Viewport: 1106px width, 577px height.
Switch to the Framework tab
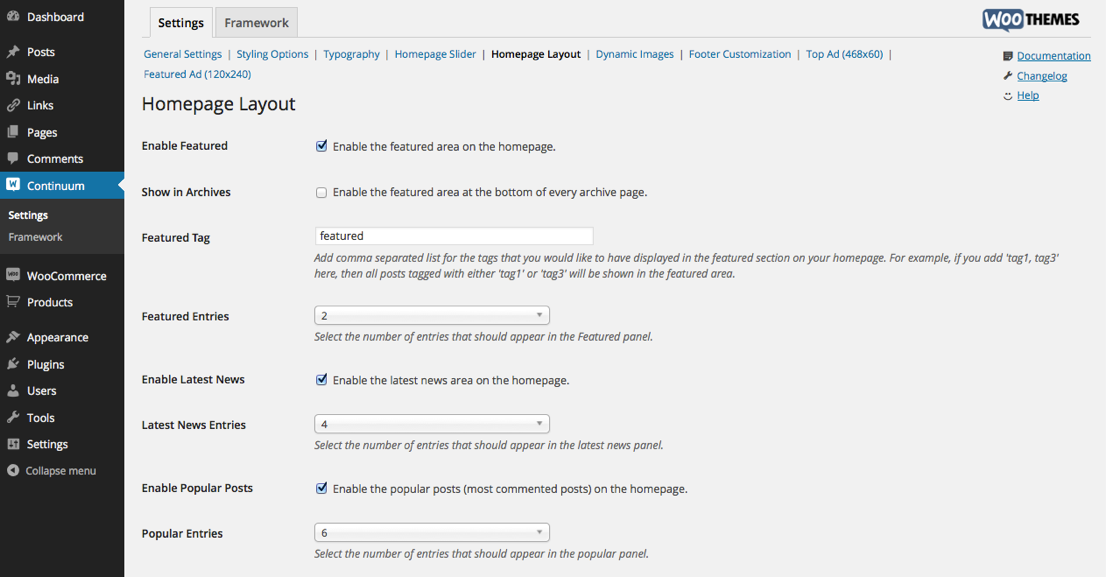[256, 23]
